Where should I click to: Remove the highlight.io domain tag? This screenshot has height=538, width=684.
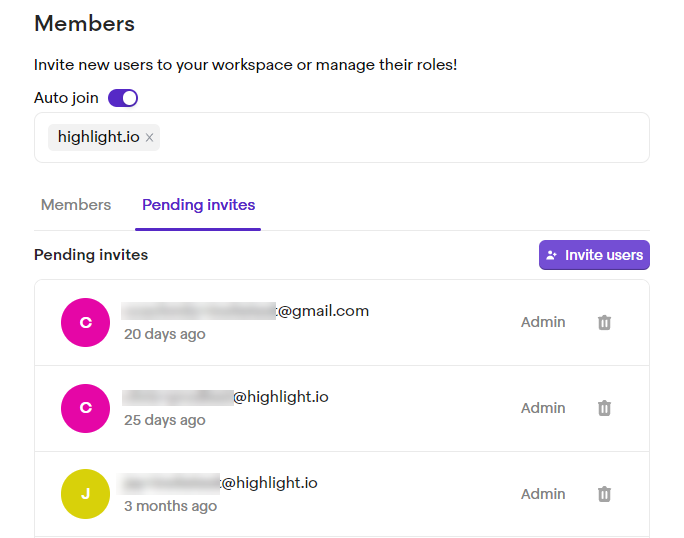coord(150,138)
